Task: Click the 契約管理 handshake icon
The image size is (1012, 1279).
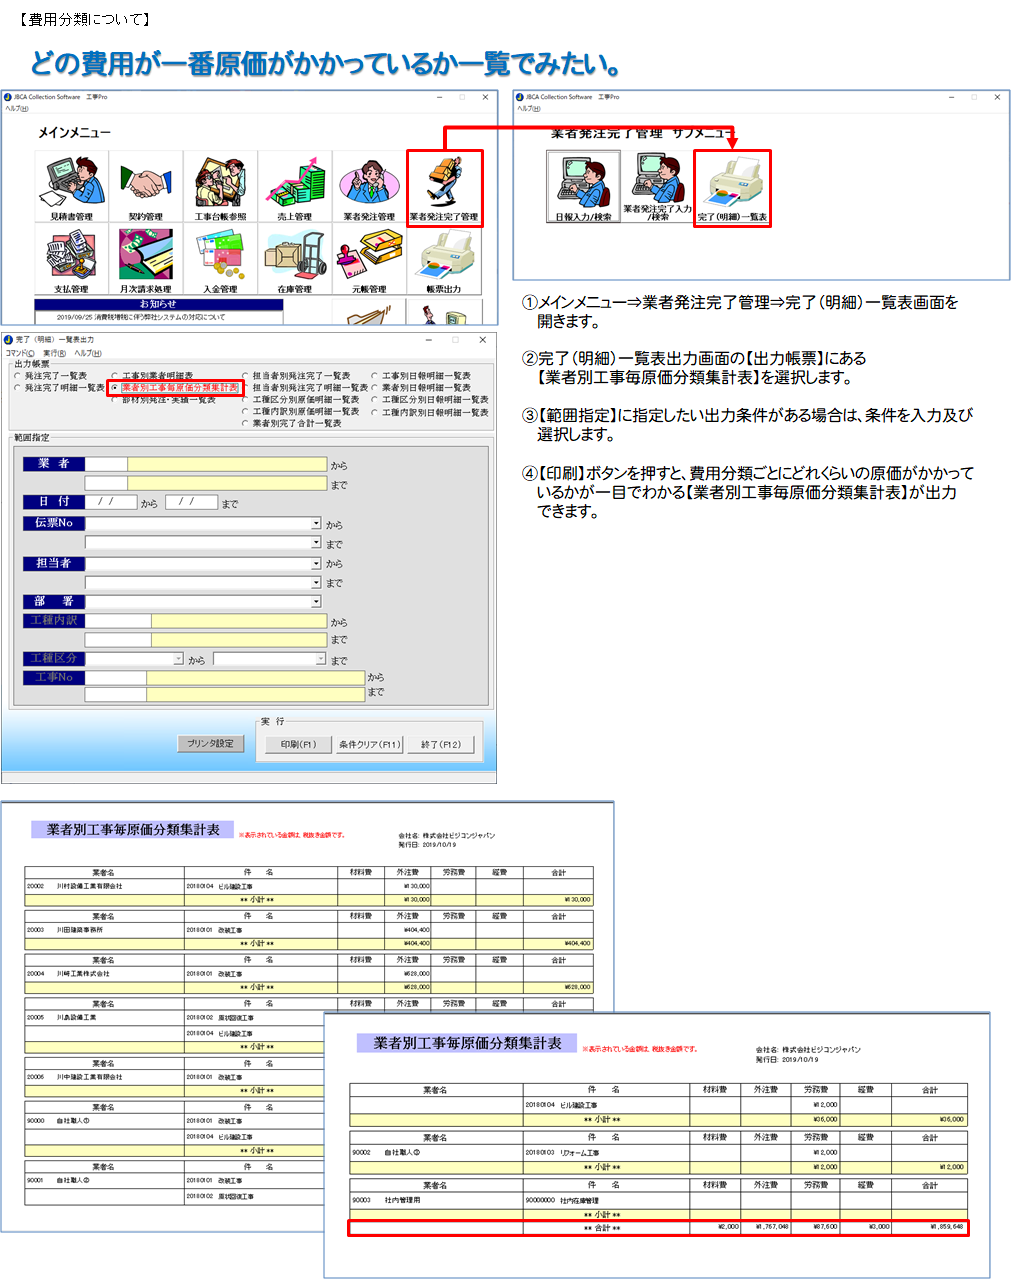Action: (146, 187)
